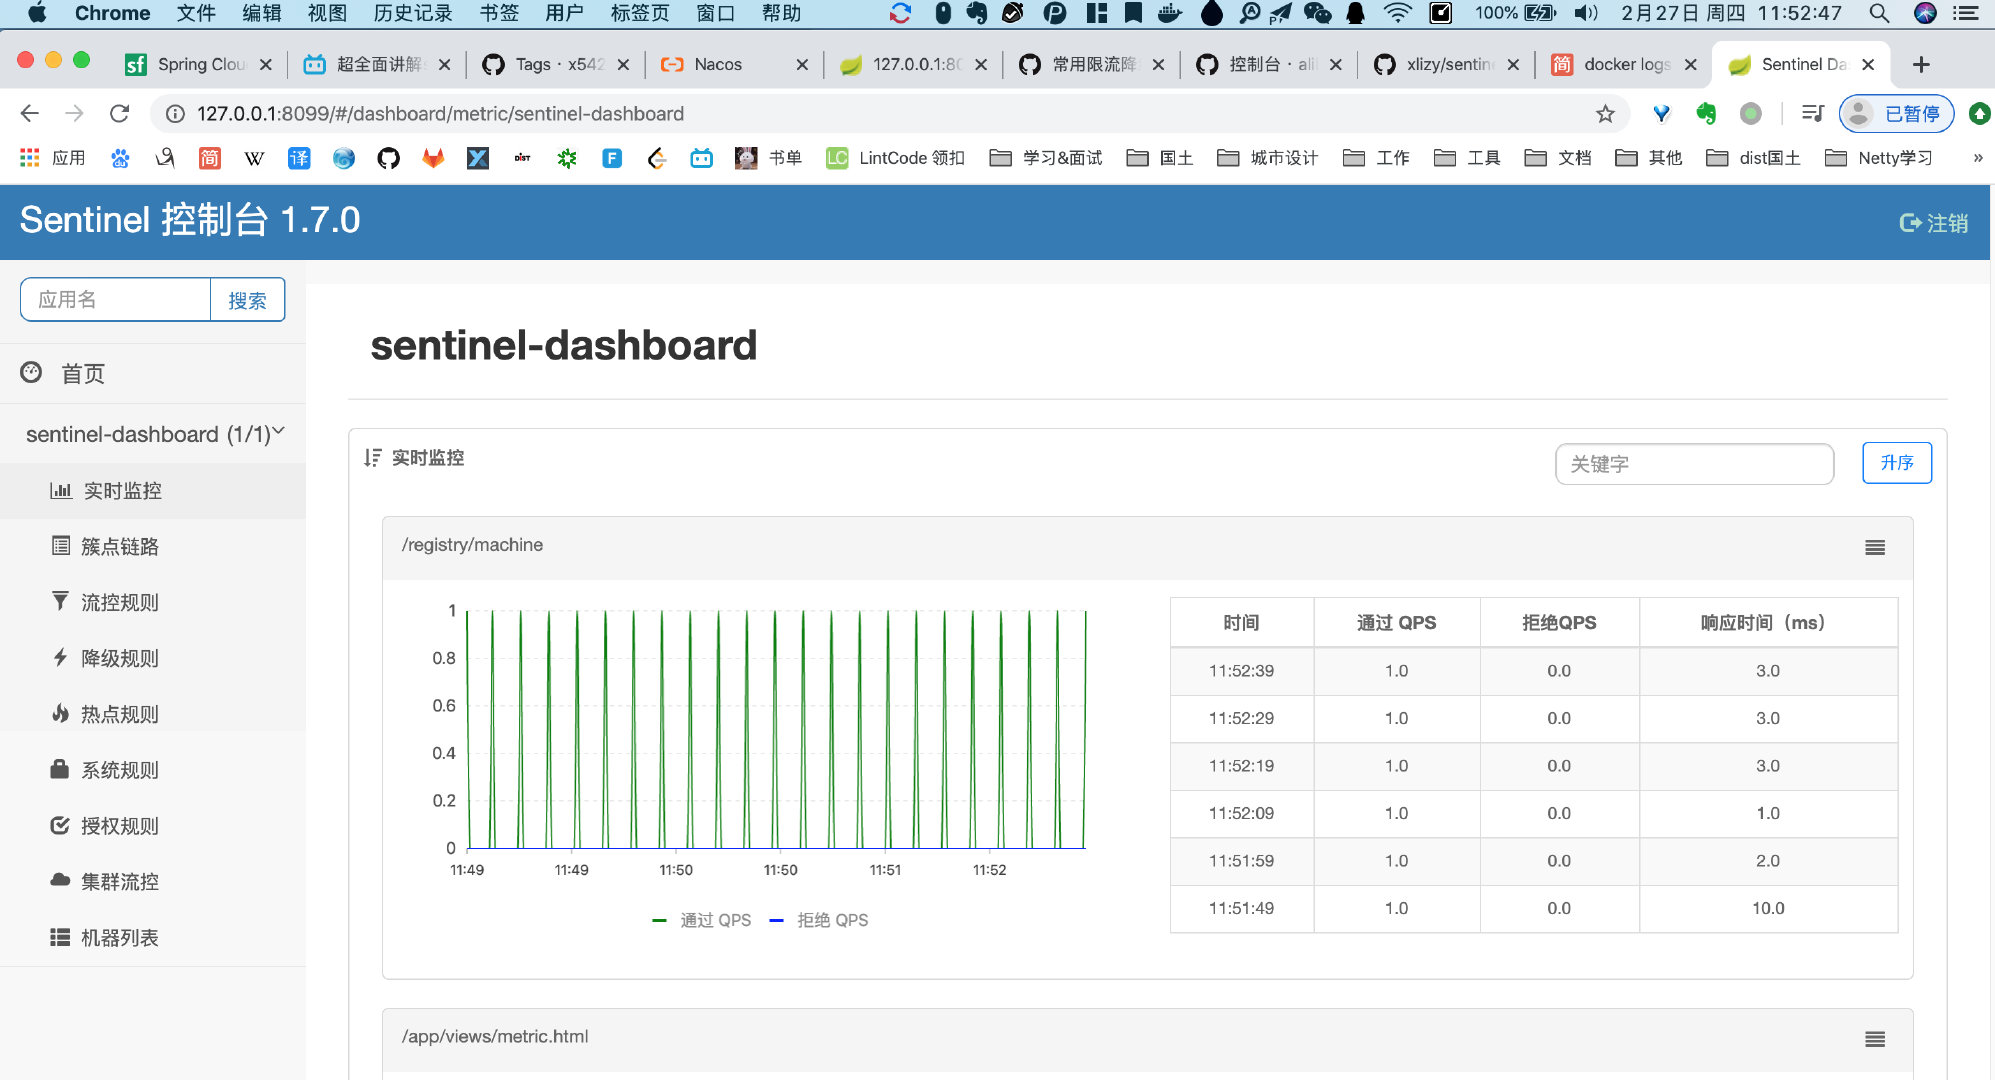
Task: Open the WeChat menu bar icon
Action: 1317,13
